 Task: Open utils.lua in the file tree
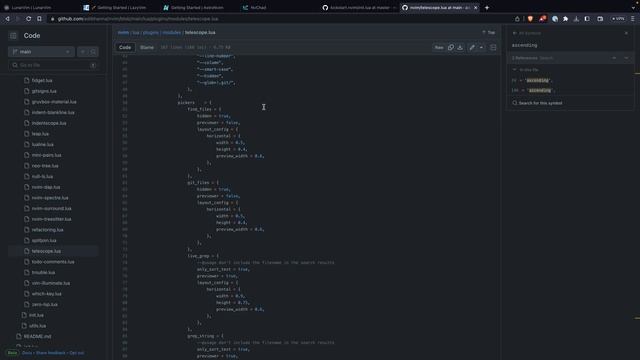click(x=37, y=326)
